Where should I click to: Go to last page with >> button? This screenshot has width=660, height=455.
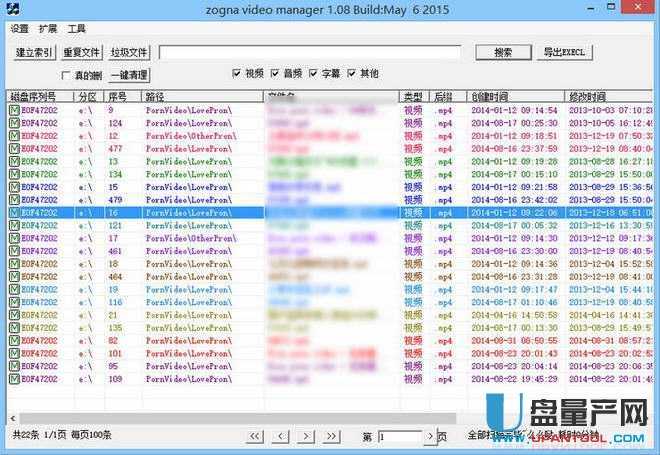(332, 436)
